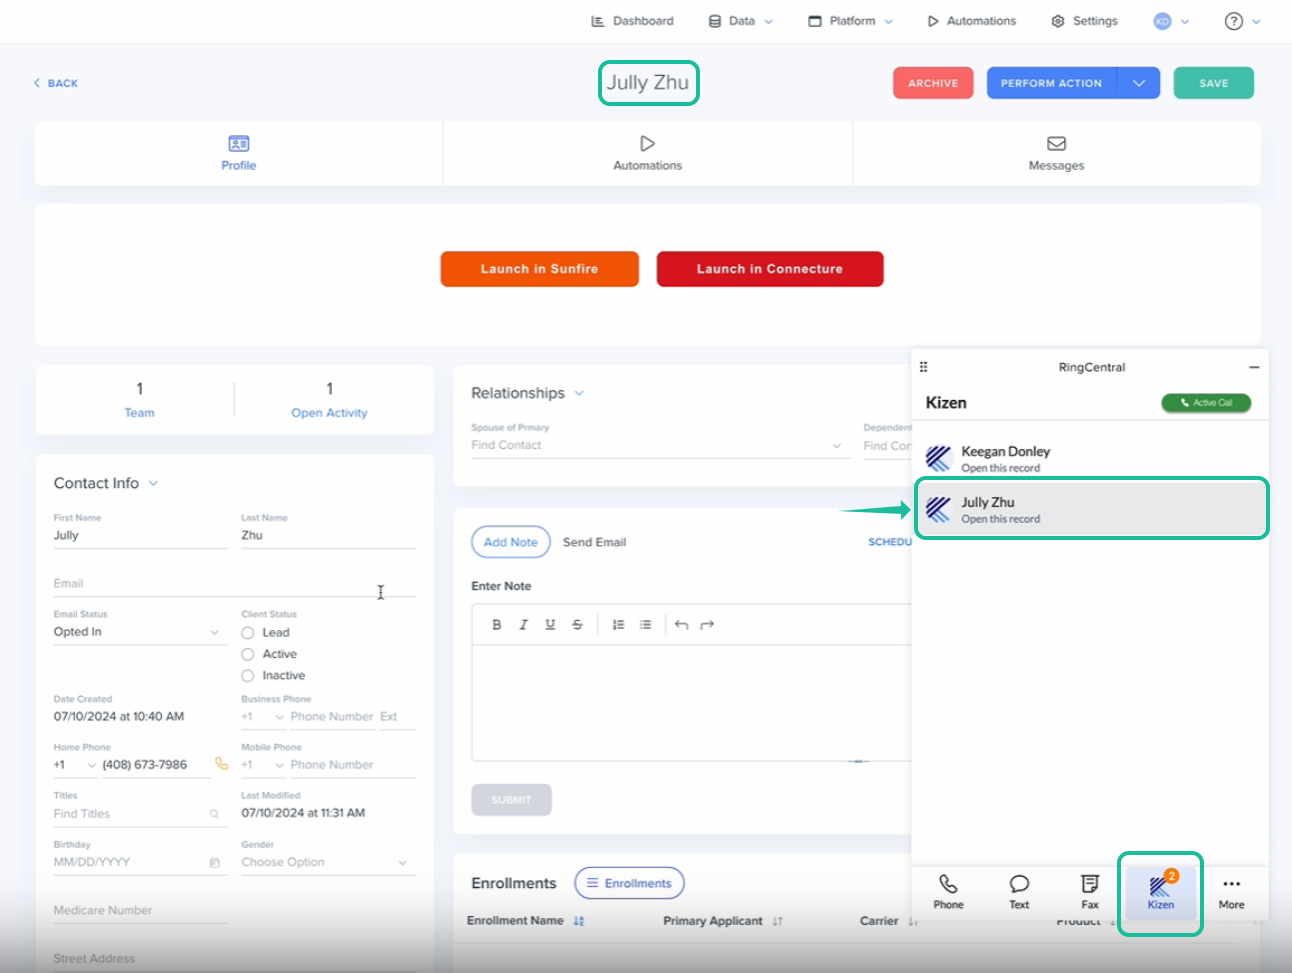Click the Find Titles search field
1292x973 pixels.
tap(140, 814)
